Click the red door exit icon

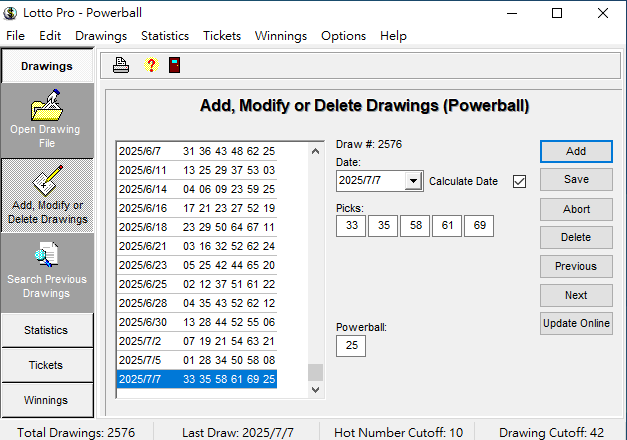pyautogui.click(x=174, y=65)
